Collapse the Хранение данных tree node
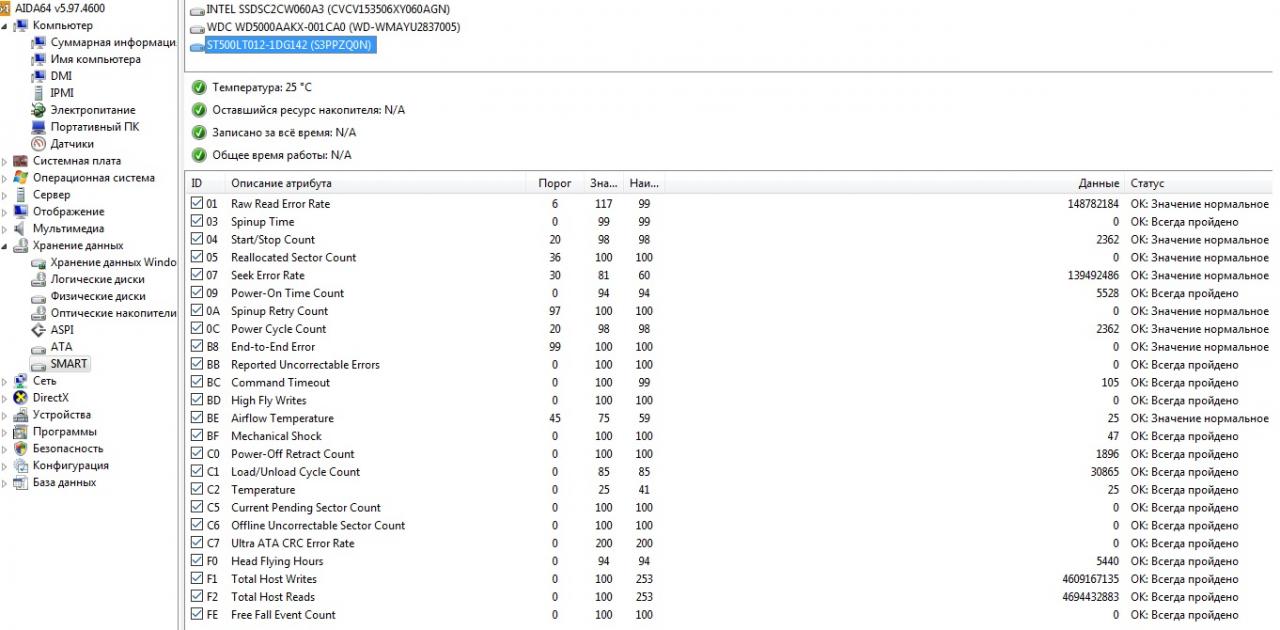Screen dimensions: 1280x630 coord(5,246)
